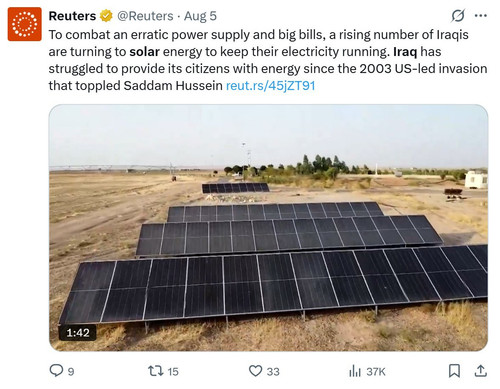The height and width of the screenshot is (389, 500).
Task: Play the solar panels video
Action: [x=268, y=228]
